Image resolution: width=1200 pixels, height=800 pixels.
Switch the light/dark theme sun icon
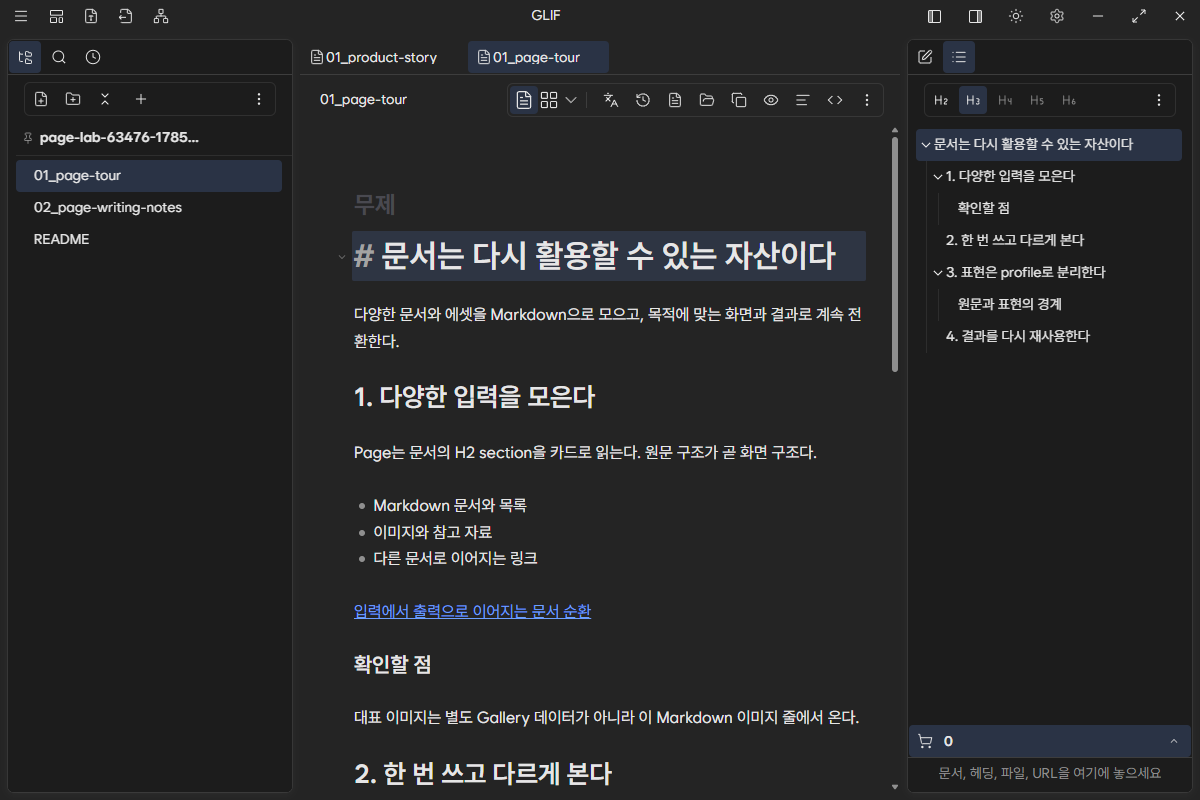pyautogui.click(x=1016, y=16)
